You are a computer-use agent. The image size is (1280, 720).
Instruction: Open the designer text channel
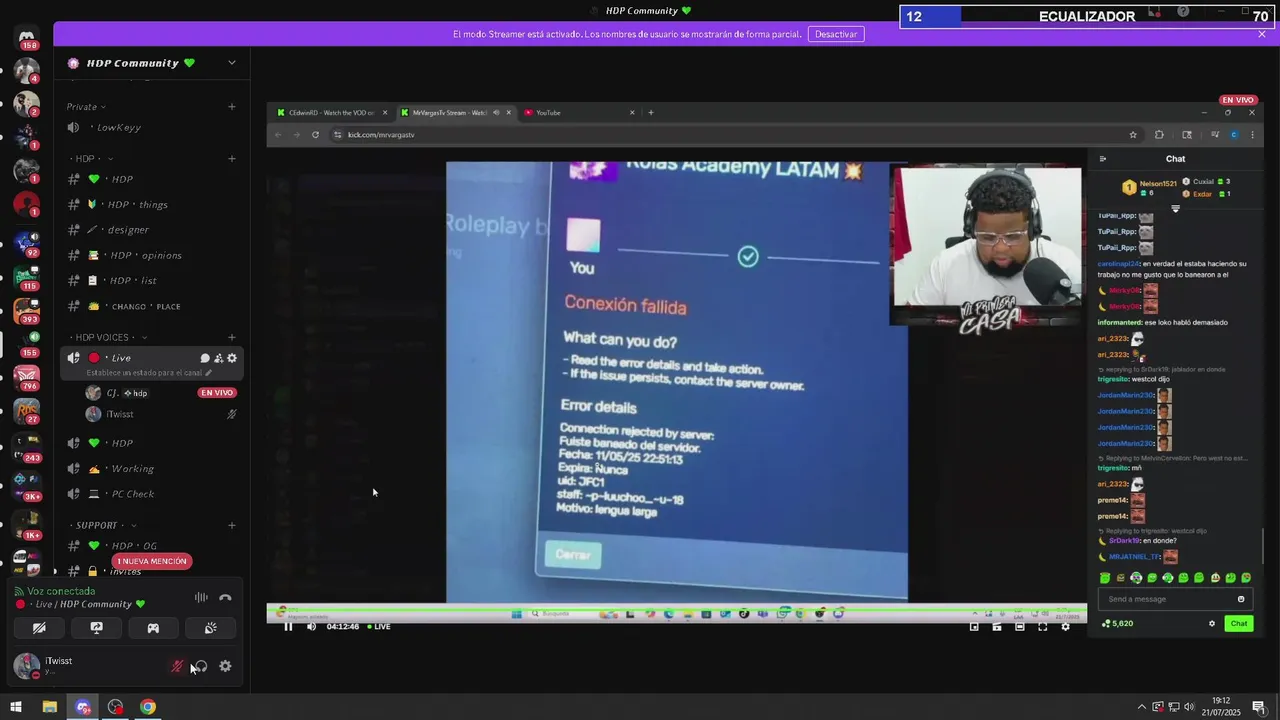click(x=150, y=230)
